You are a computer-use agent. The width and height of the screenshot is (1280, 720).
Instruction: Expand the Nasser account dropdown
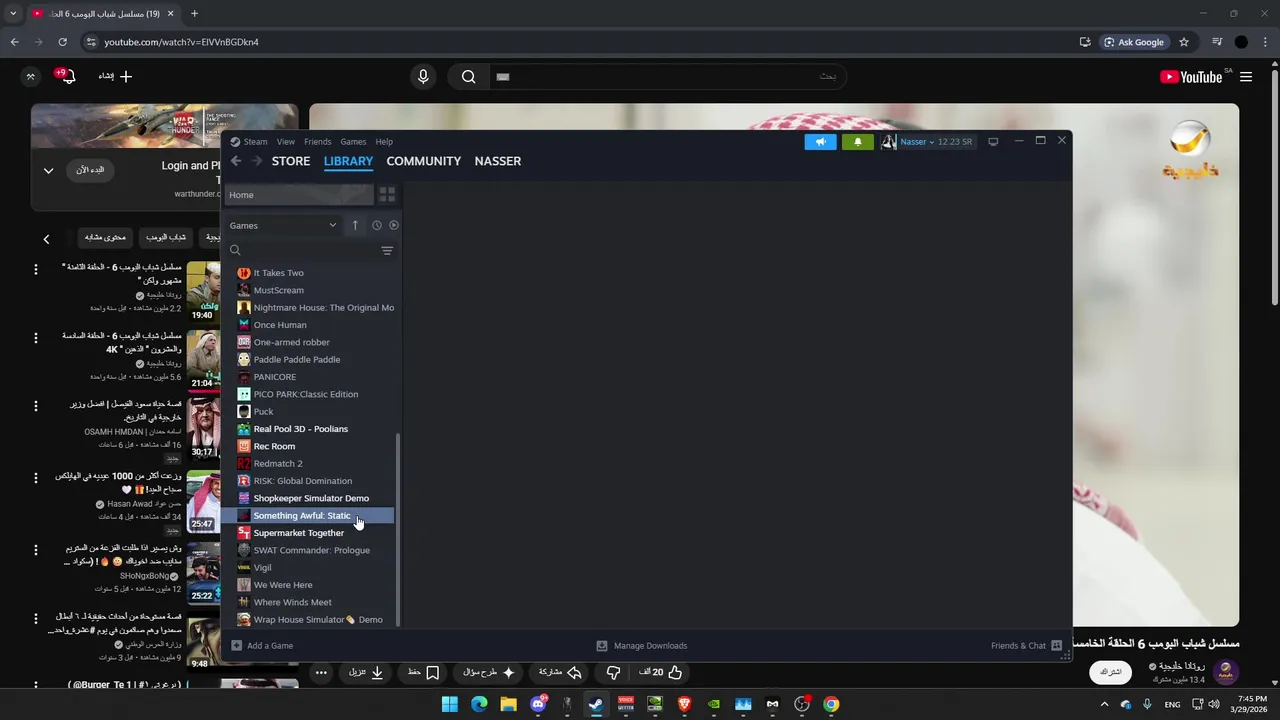coord(917,142)
